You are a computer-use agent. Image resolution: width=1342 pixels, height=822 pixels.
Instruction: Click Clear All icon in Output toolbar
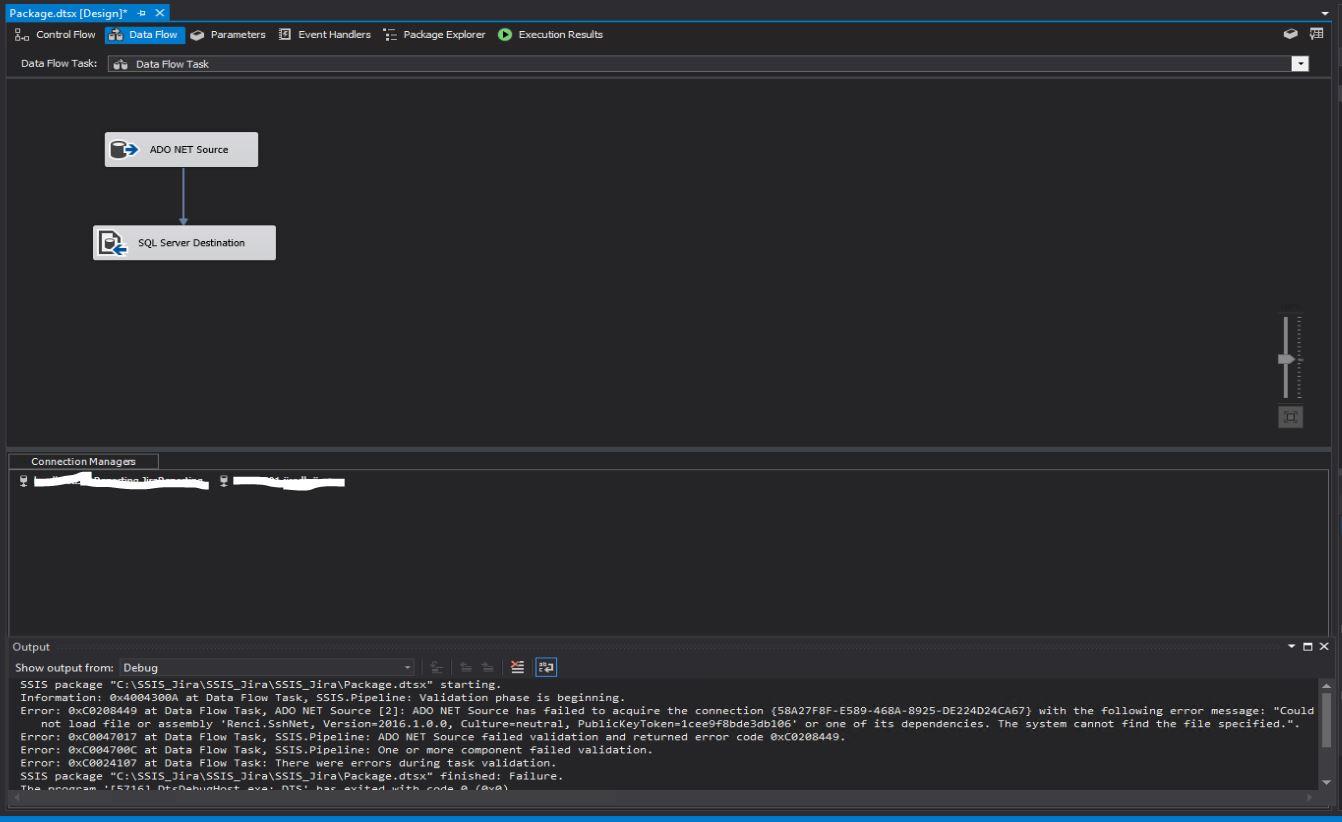pyautogui.click(x=517, y=667)
